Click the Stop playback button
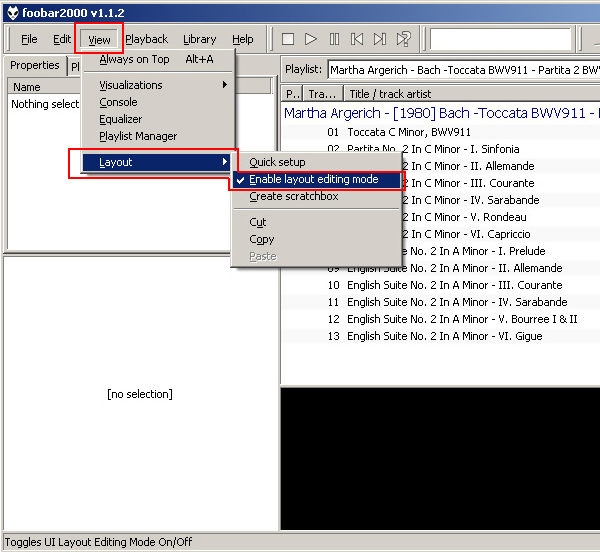 (288, 39)
